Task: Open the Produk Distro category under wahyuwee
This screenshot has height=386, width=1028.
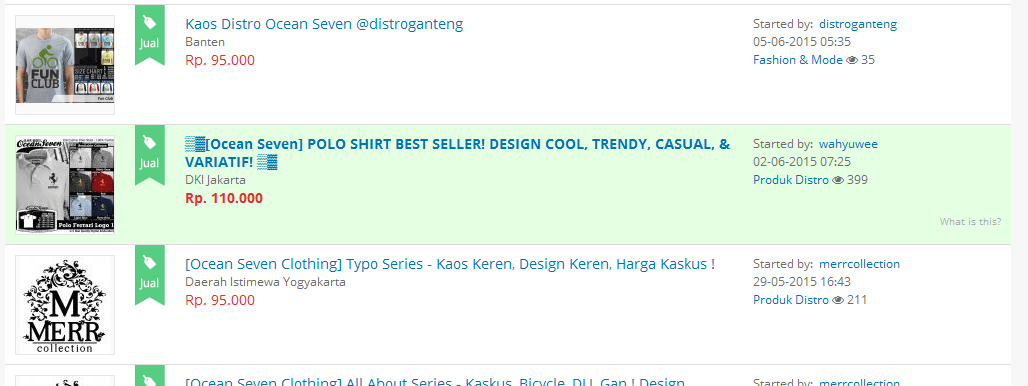Action: point(791,180)
